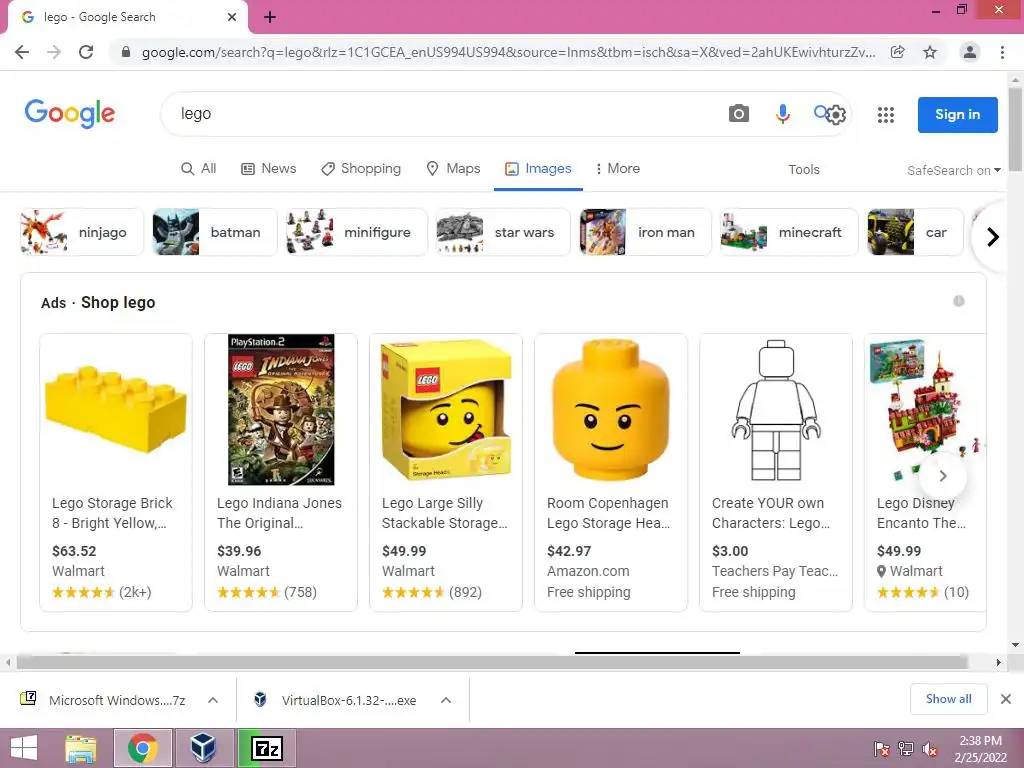Open Lego Disney Encanto ad title

pos(921,513)
